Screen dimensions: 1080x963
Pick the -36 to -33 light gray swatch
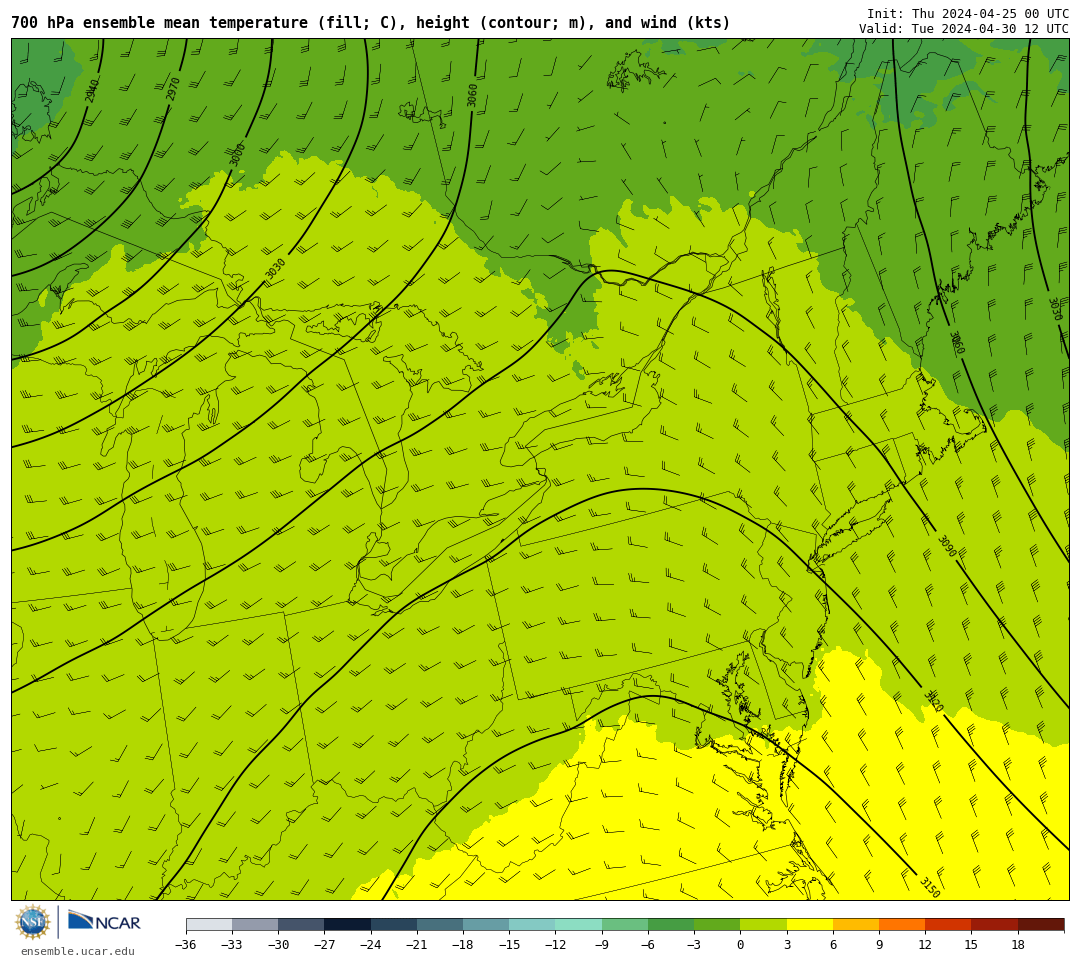point(209,925)
